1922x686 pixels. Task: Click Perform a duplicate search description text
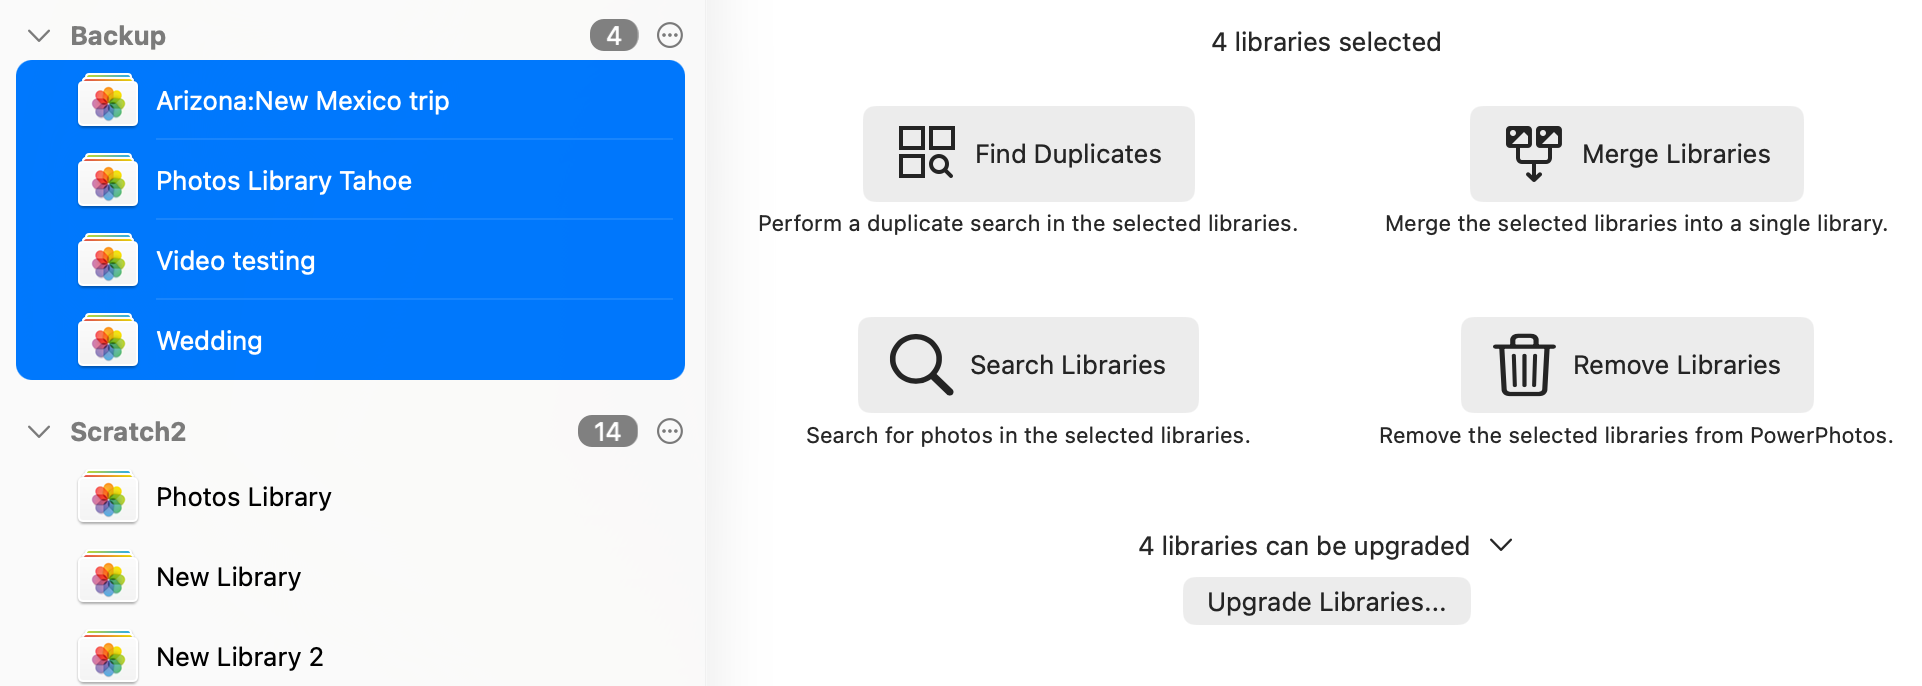coord(1027,223)
